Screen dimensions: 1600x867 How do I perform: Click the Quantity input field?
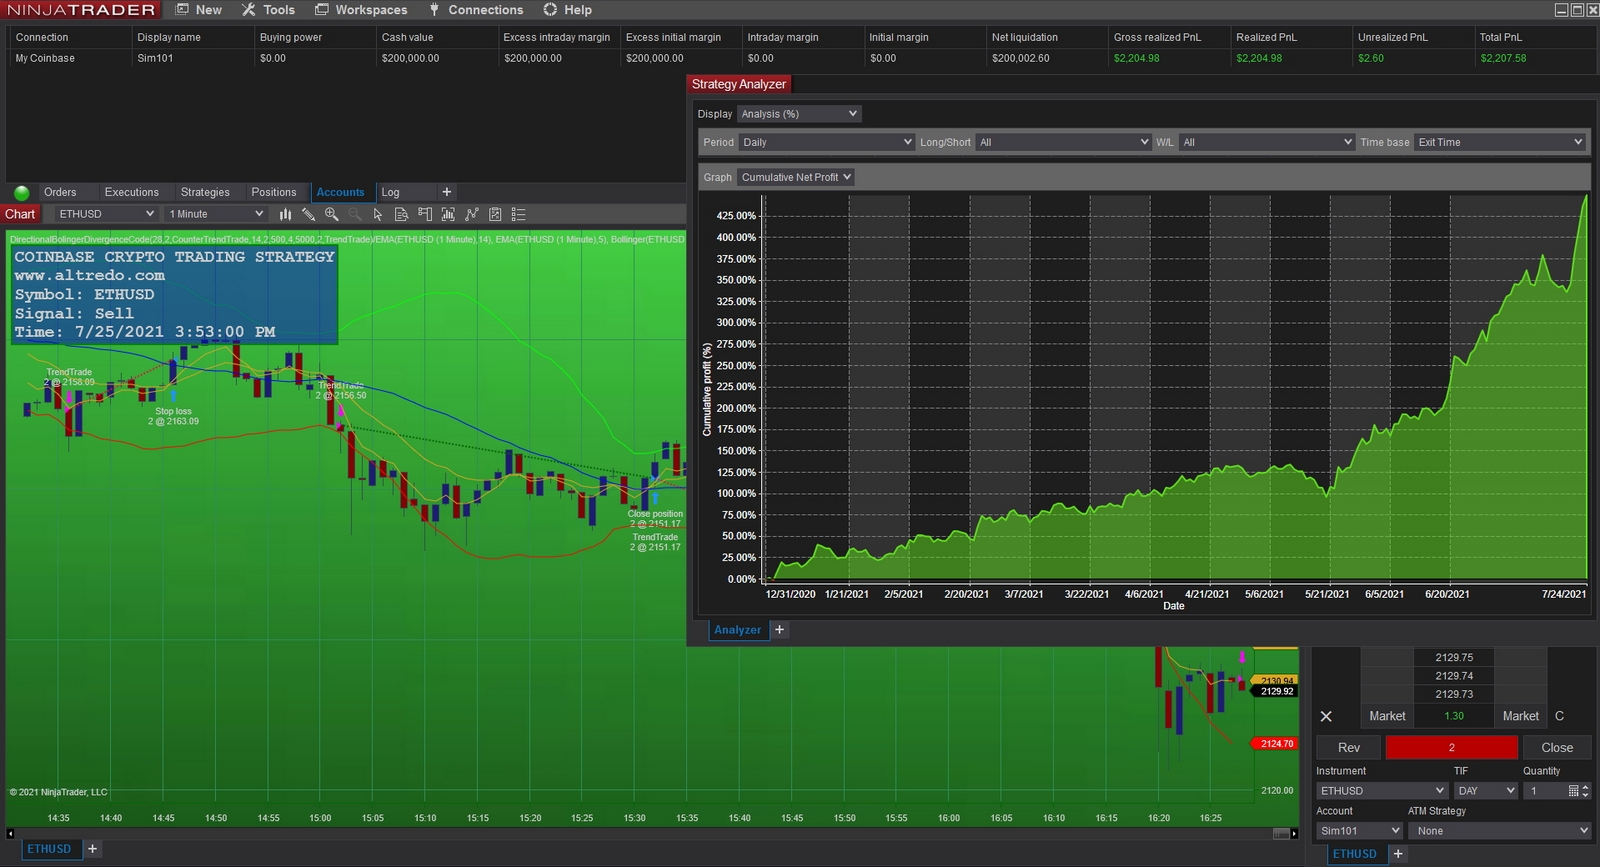(1544, 791)
